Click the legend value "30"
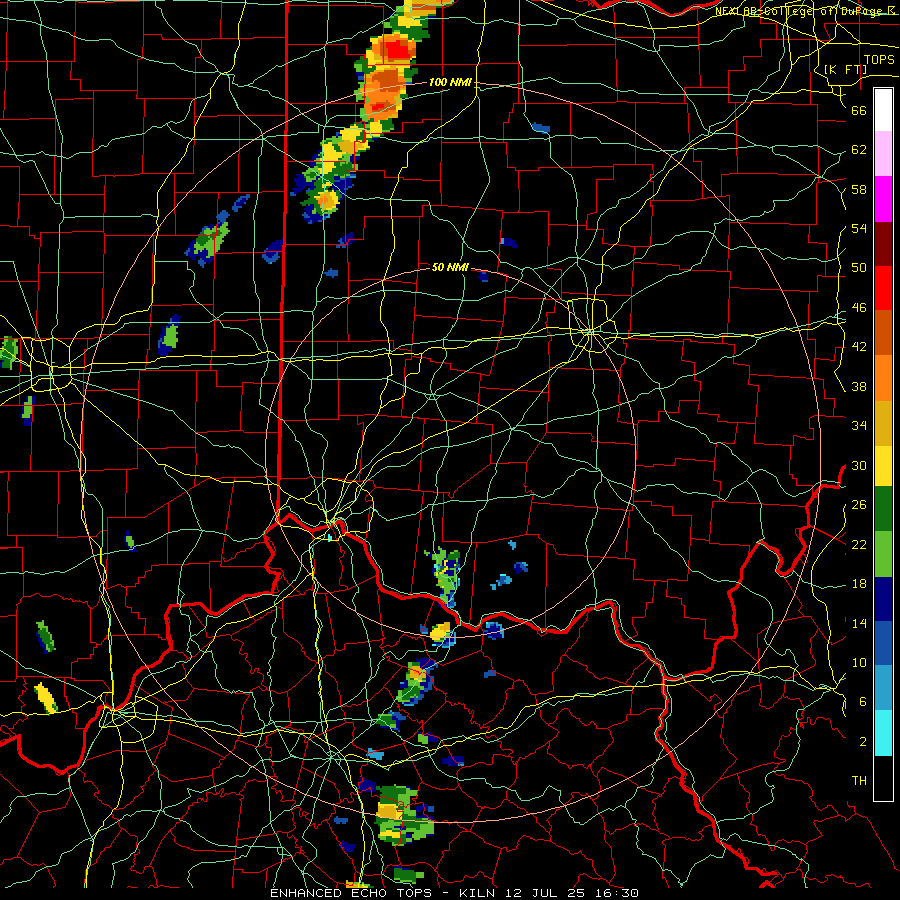The image size is (900, 900). pyautogui.click(x=859, y=465)
